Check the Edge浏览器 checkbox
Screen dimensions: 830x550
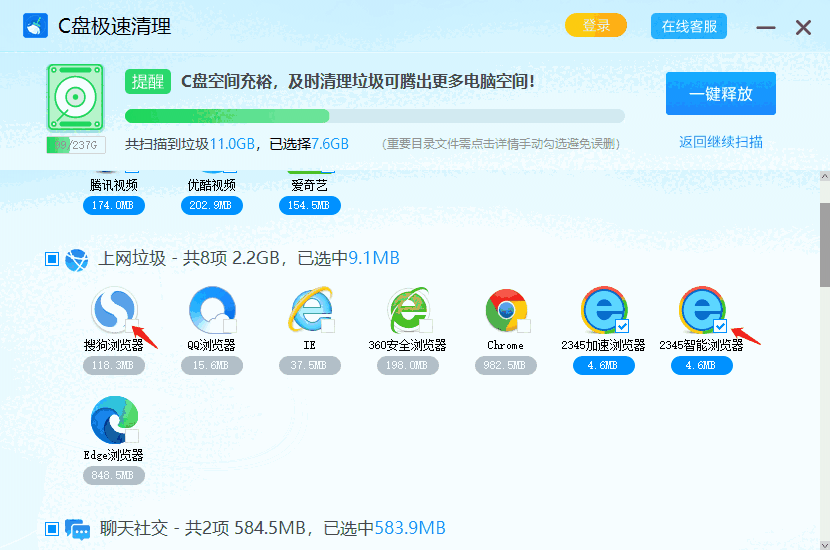132,436
